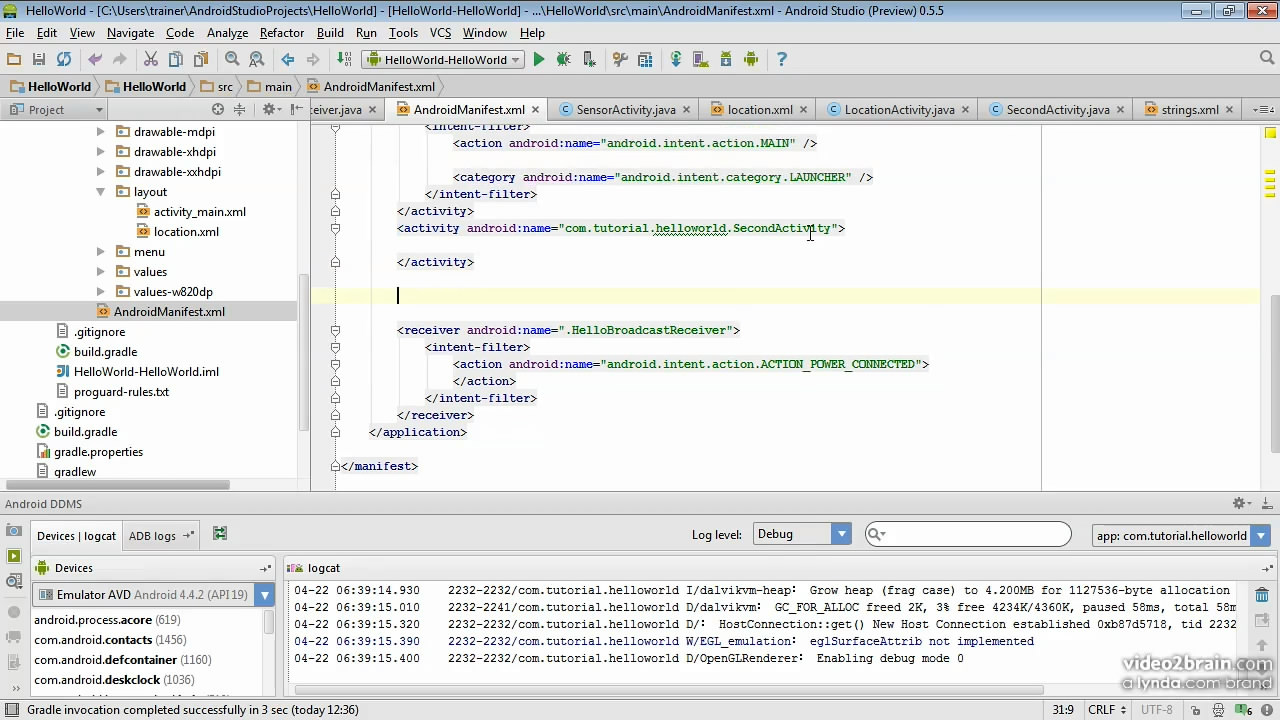This screenshot has height=720, width=1280.
Task: Select activity_main.xml in project tree
Action: pos(199,211)
